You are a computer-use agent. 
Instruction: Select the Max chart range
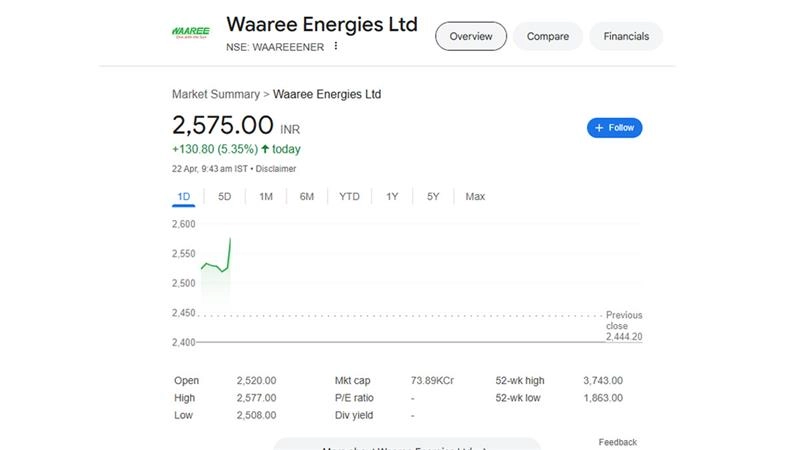(475, 196)
